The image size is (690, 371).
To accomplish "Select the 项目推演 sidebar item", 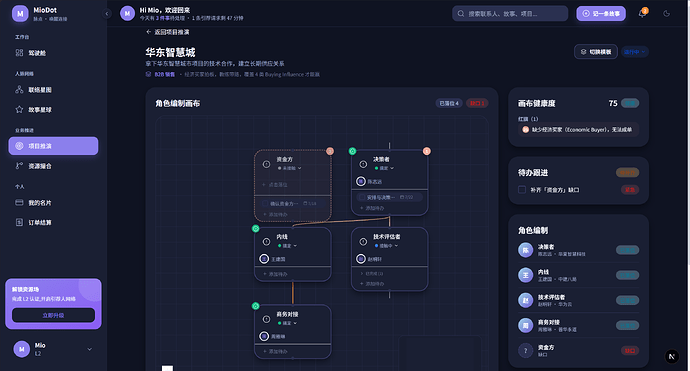I will [x=53, y=146].
